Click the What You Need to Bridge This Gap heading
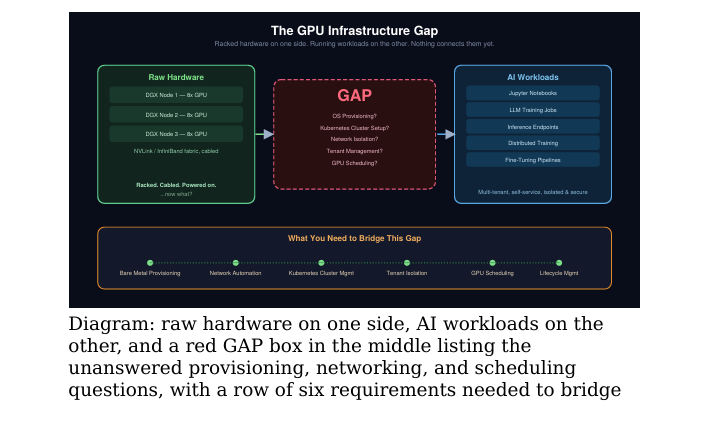This screenshot has width=712, height=430. click(x=355, y=238)
